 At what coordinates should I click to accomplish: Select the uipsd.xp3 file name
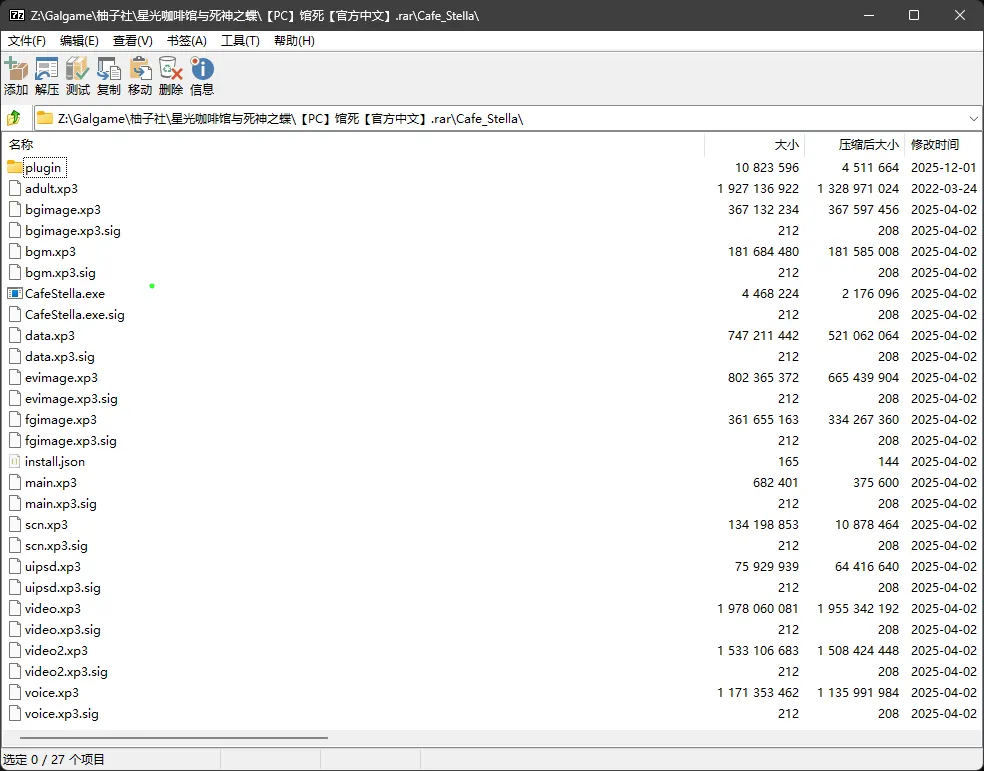[53, 567]
